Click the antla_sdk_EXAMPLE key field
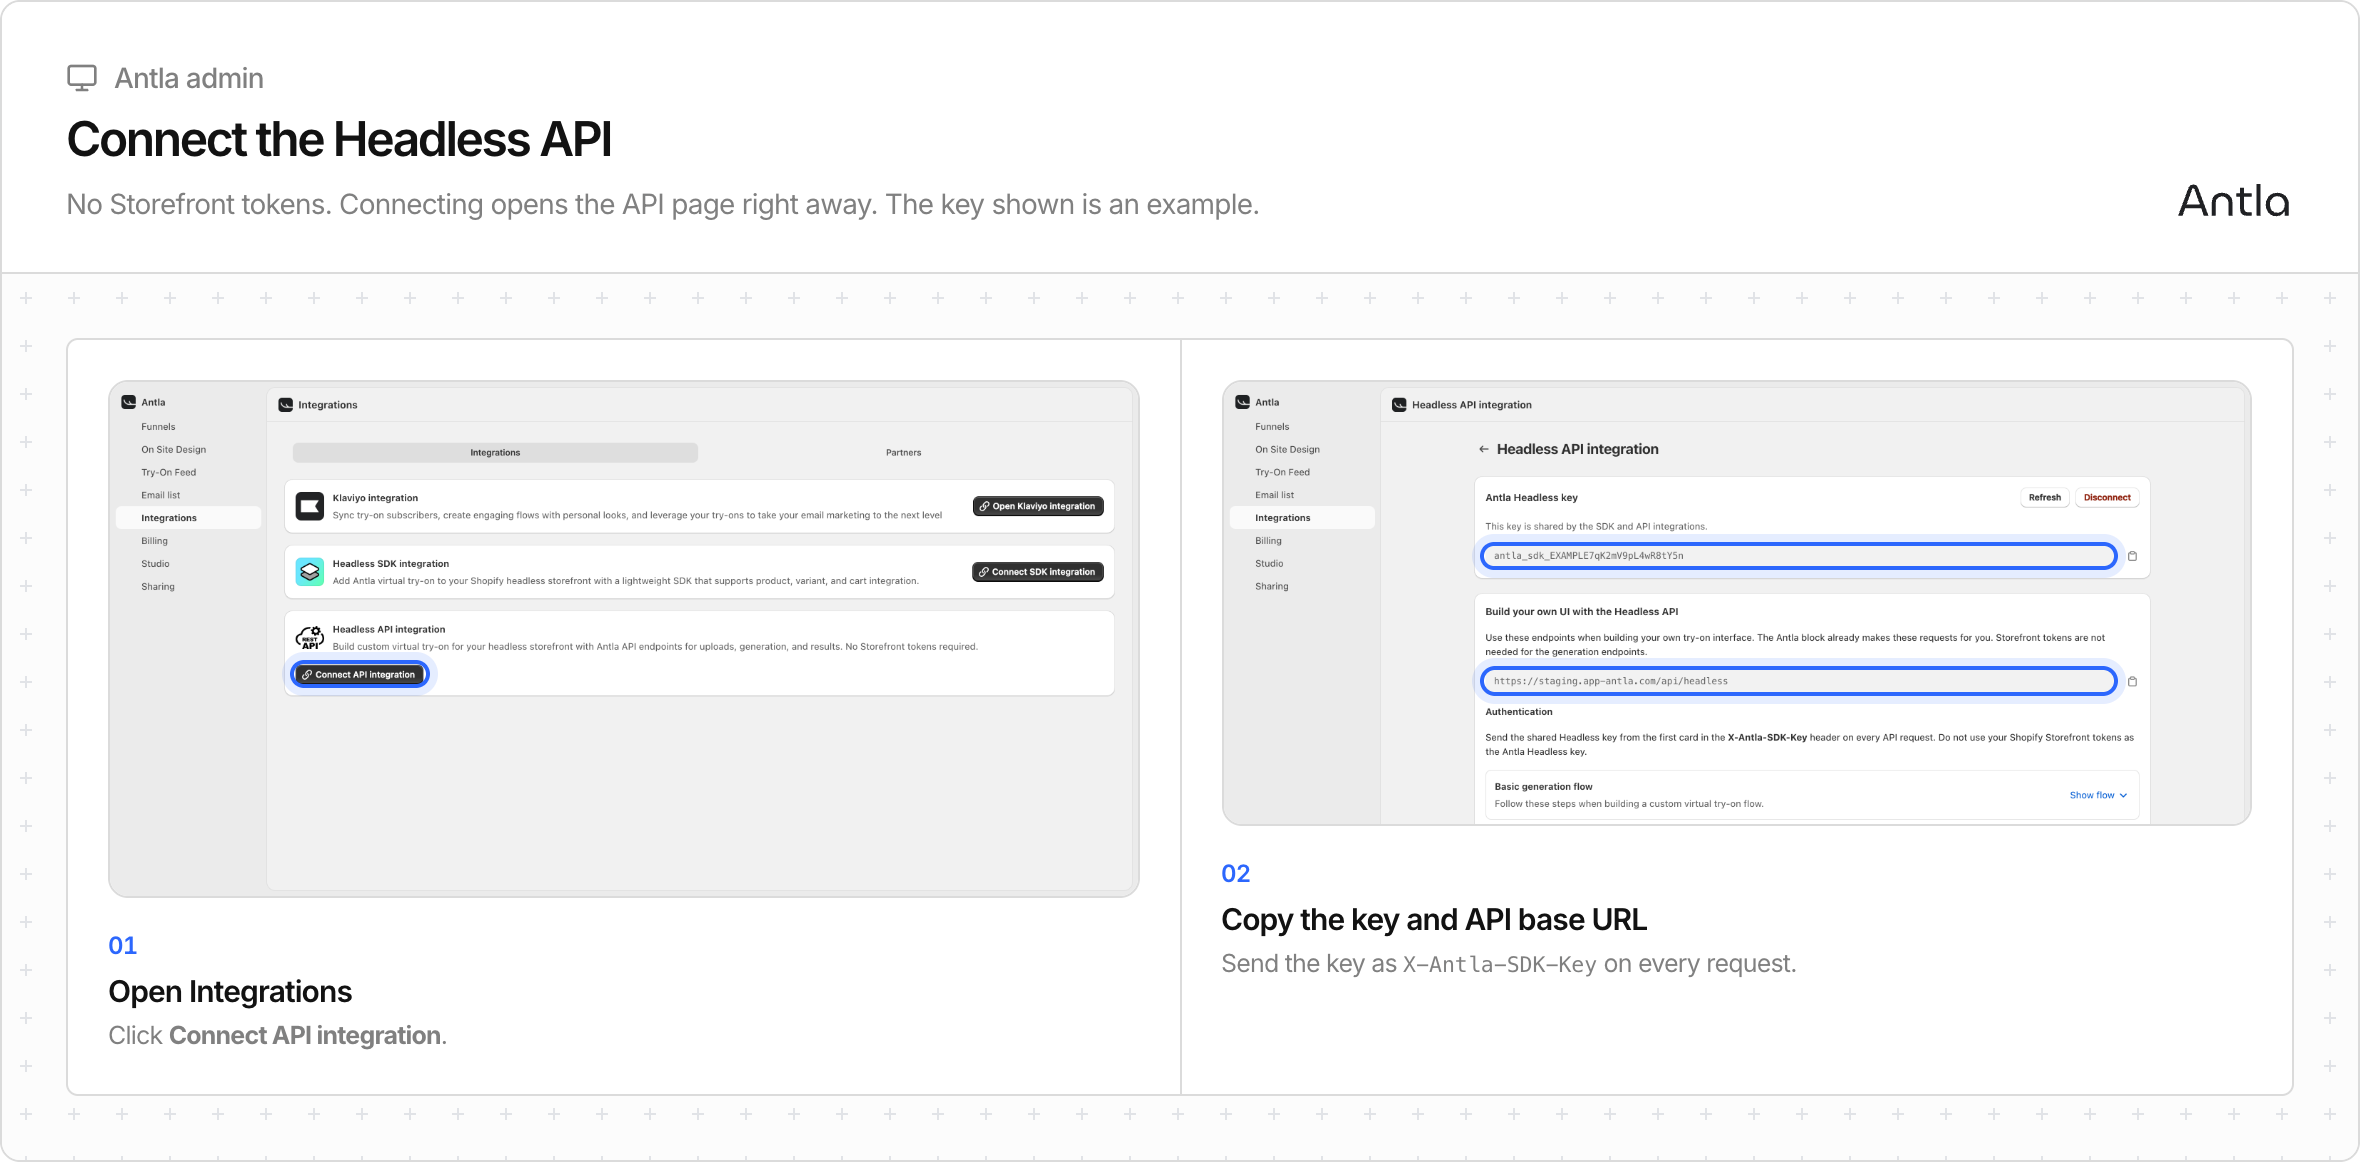This screenshot has height=1164, width=2360. point(1798,556)
